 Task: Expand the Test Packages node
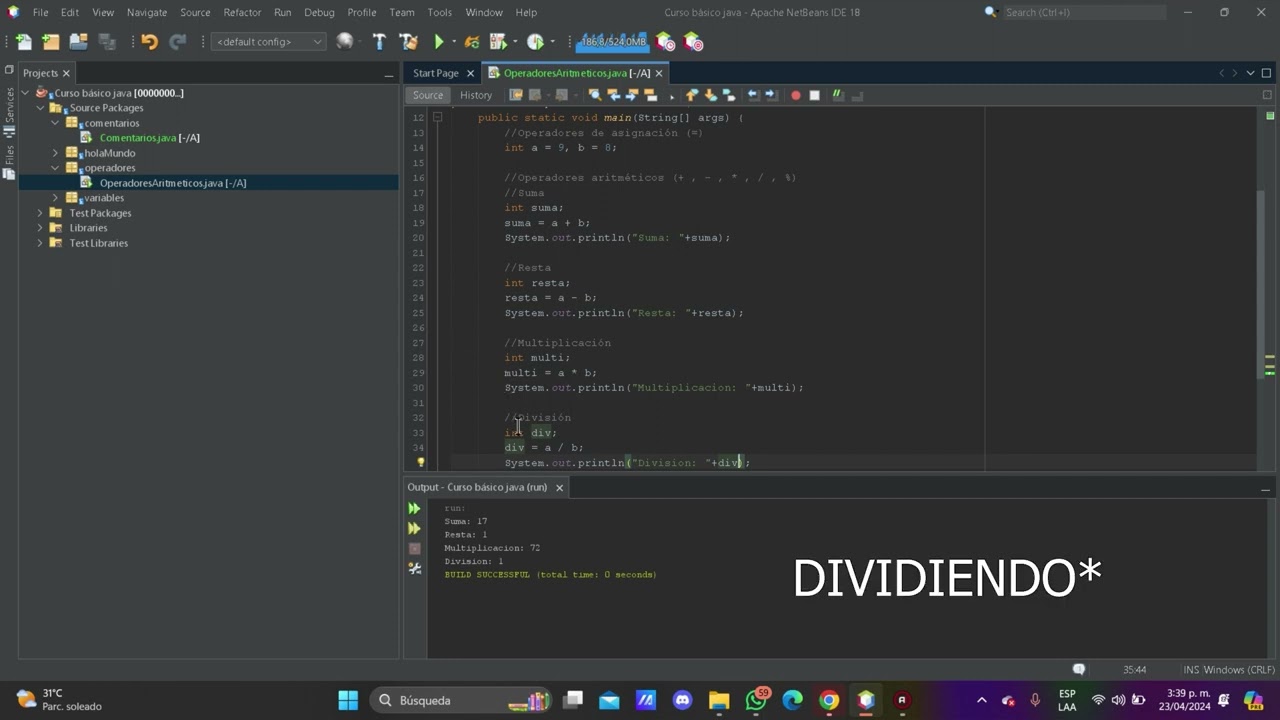click(40, 213)
